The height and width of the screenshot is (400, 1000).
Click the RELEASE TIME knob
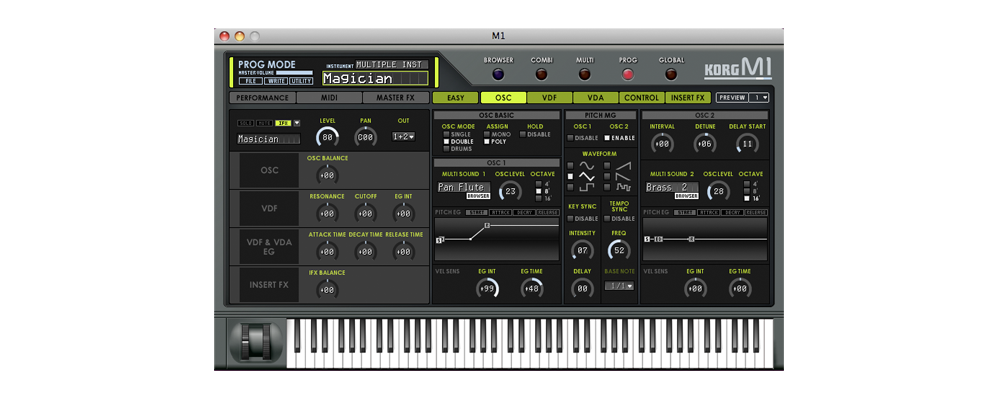tap(403, 251)
